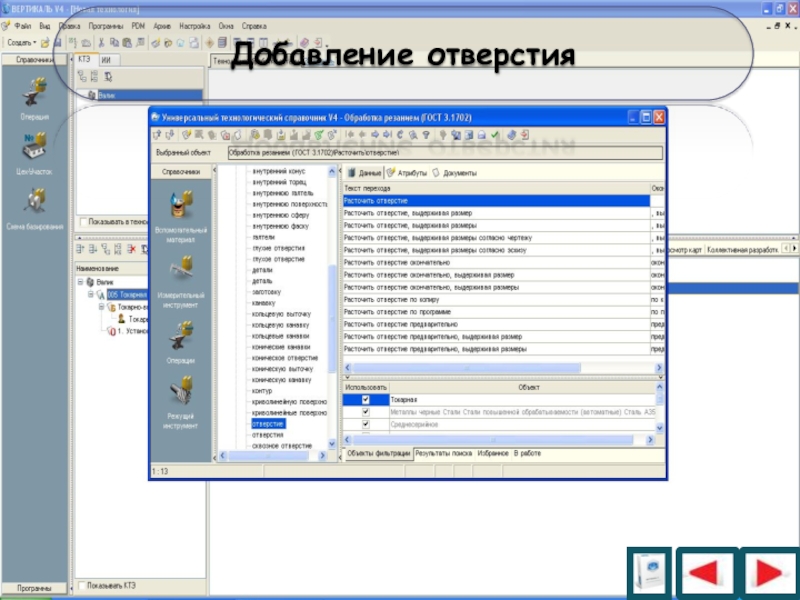Select tree item сквозное отверстие
This screenshot has height=600, width=800.
pyautogui.click(x=282, y=446)
